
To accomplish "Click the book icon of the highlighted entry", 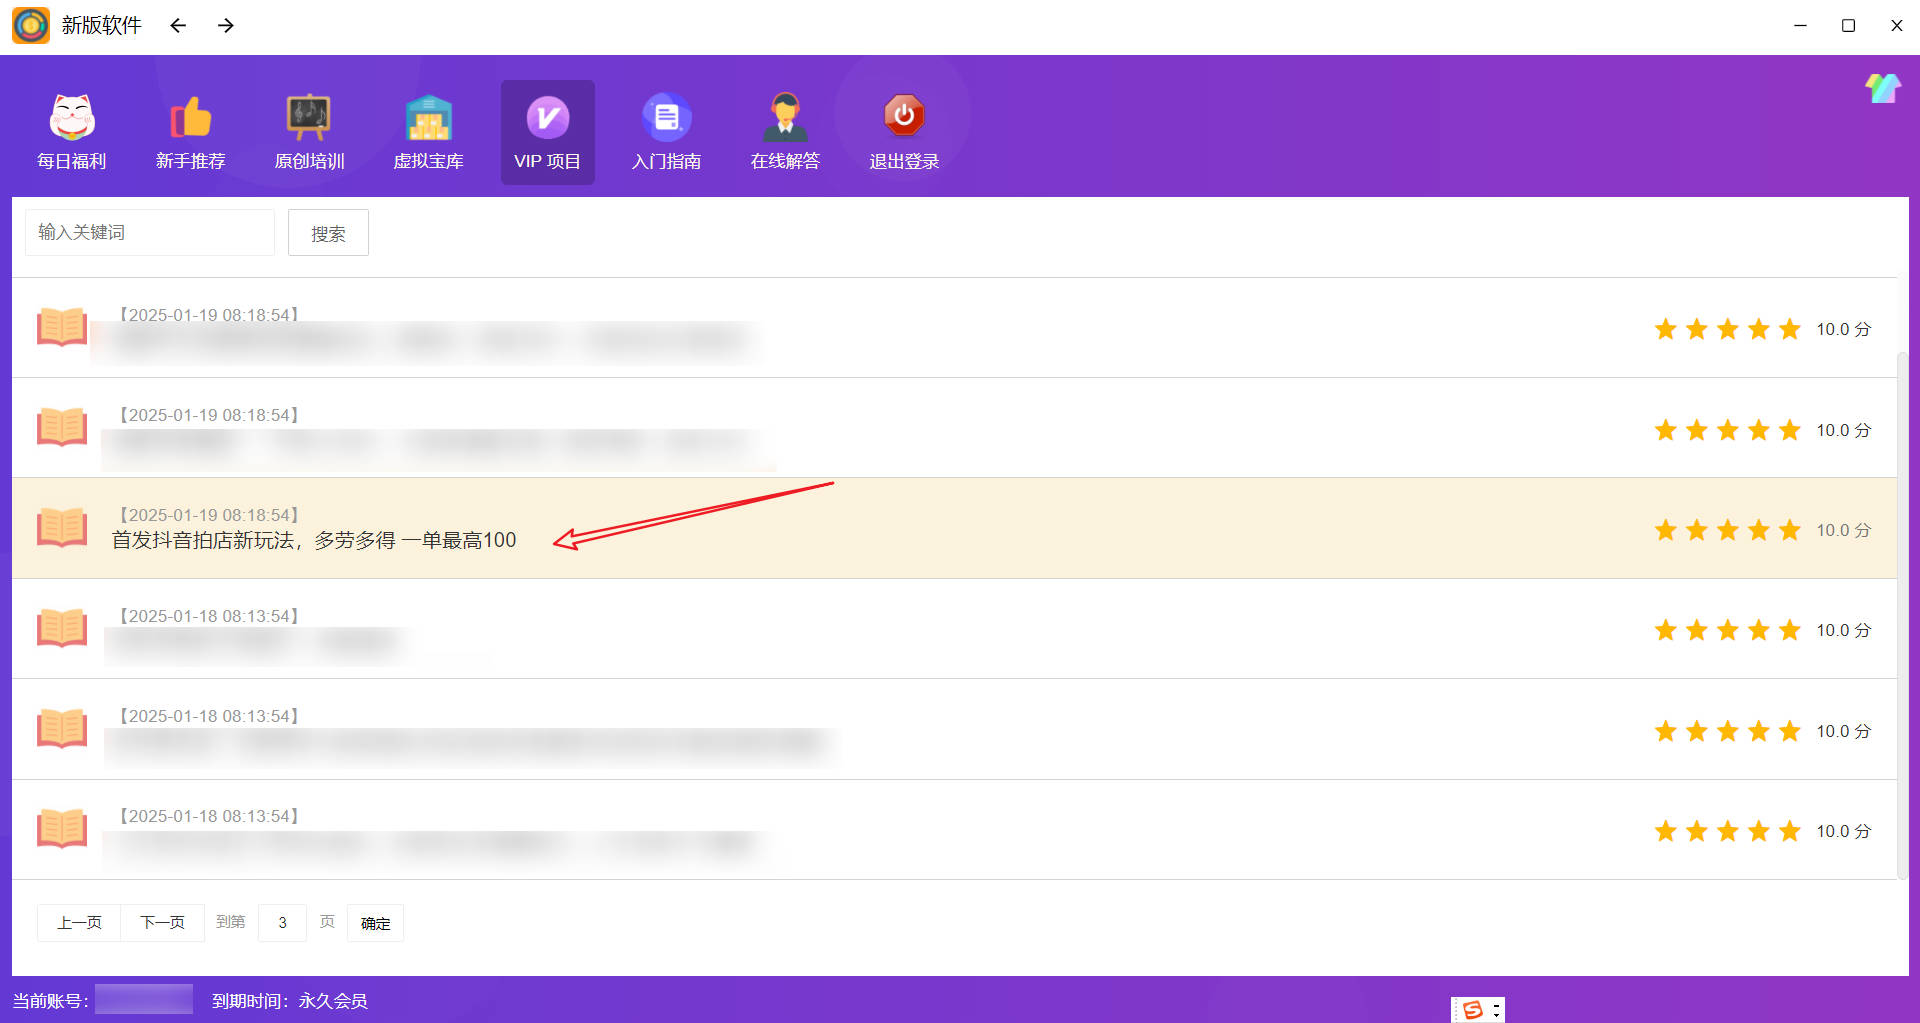I will pyautogui.click(x=61, y=528).
